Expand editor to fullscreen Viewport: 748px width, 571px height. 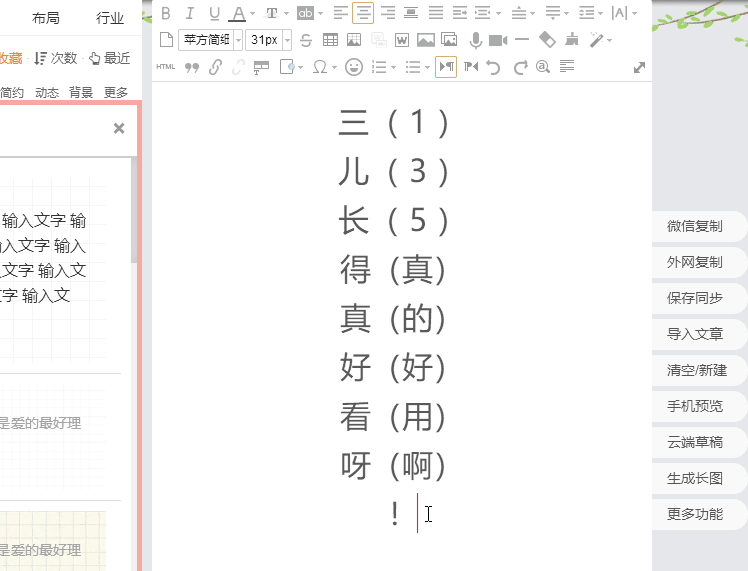click(639, 68)
